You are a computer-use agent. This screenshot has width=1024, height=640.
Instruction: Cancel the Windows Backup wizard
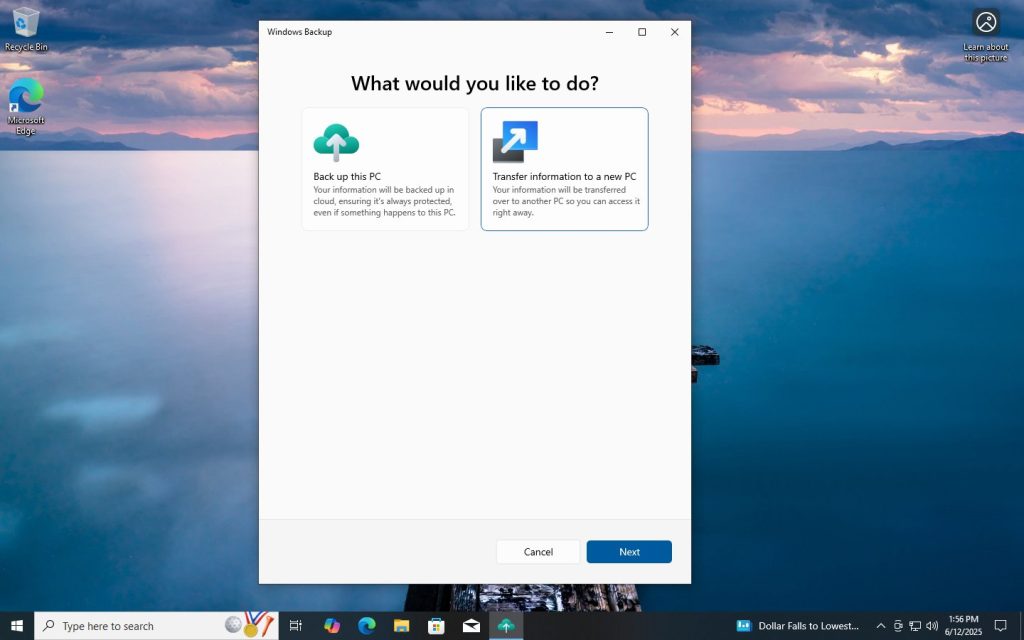click(538, 551)
